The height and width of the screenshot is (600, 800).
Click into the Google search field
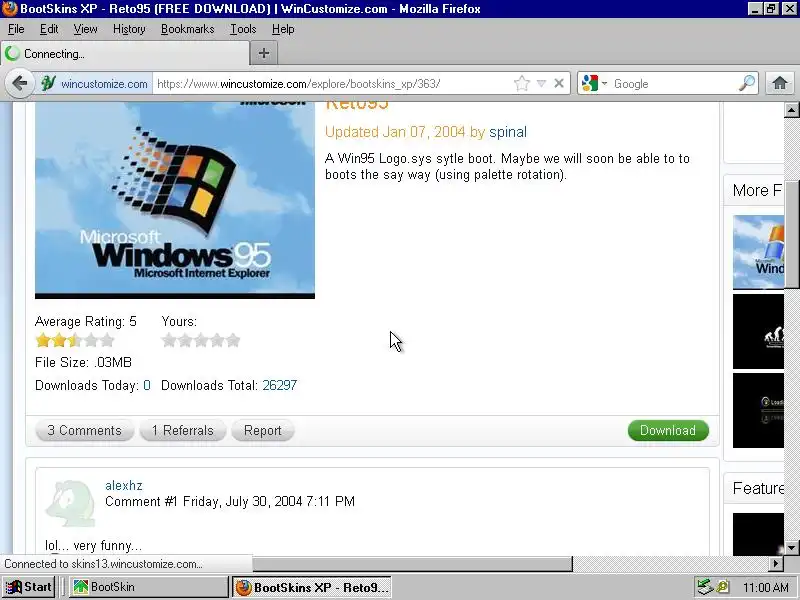coord(673,84)
